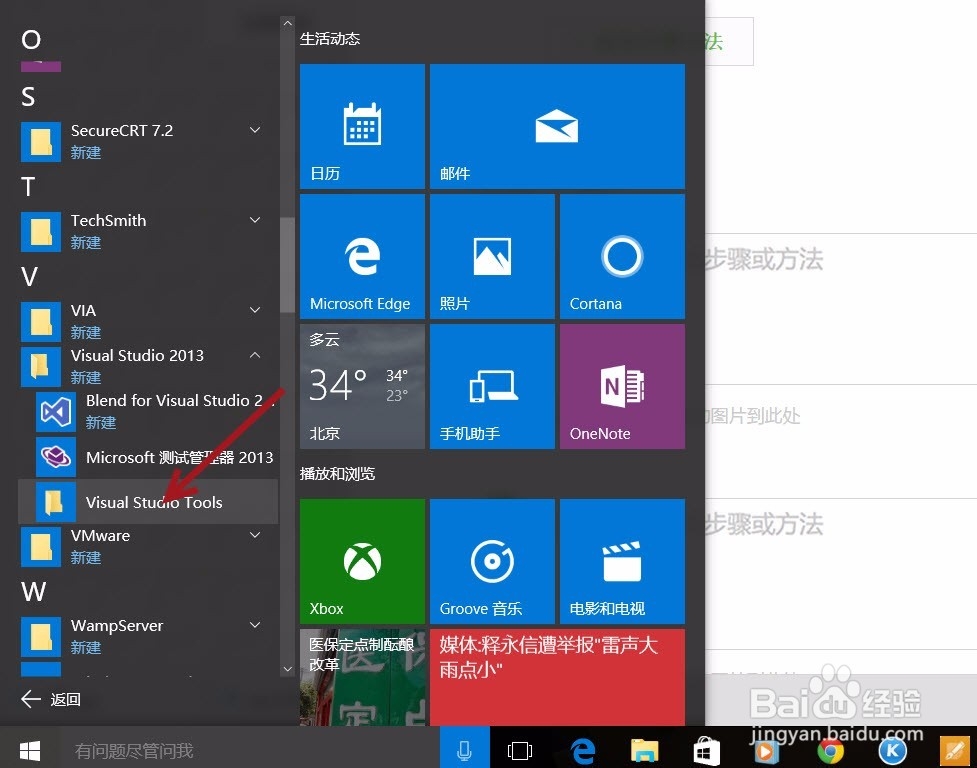977x768 pixels.
Task: Click the 播放和浏览 group heading
Action: click(x=337, y=474)
